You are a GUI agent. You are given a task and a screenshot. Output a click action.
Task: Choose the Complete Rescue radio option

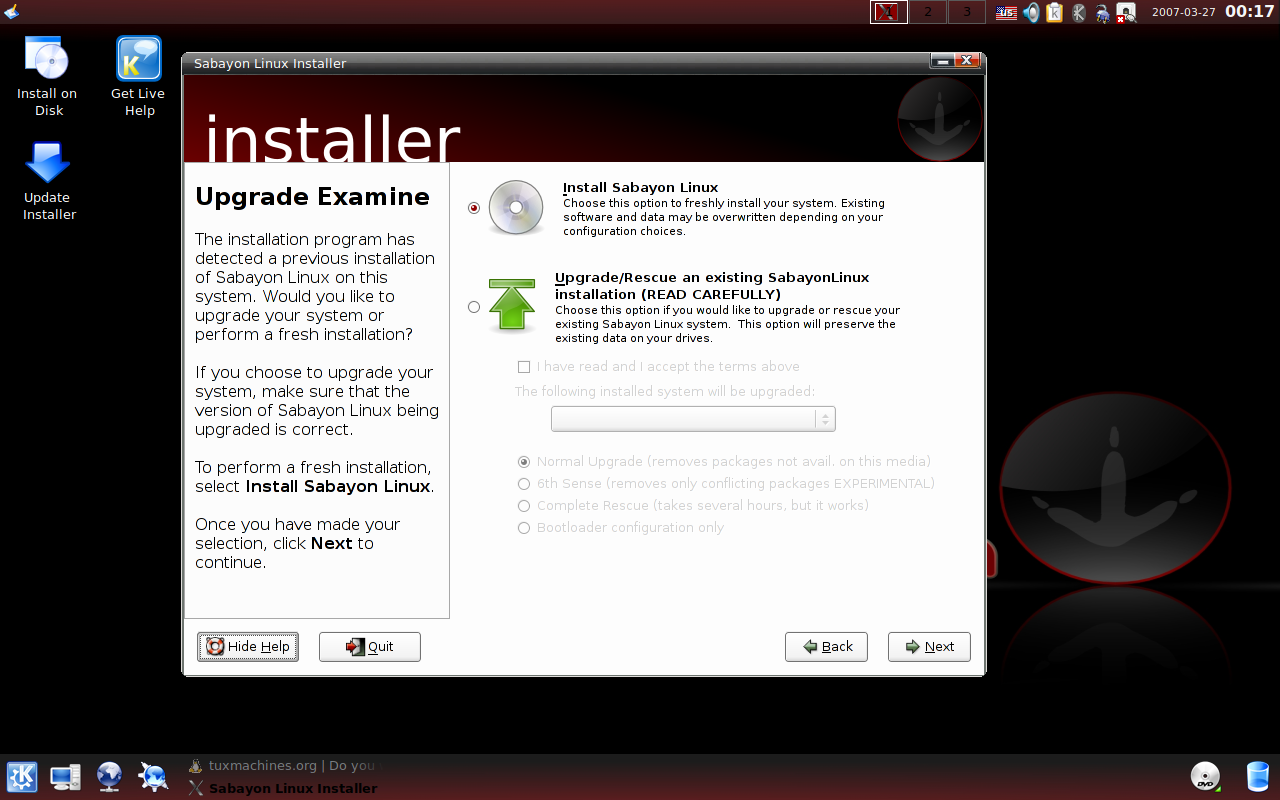(x=523, y=506)
